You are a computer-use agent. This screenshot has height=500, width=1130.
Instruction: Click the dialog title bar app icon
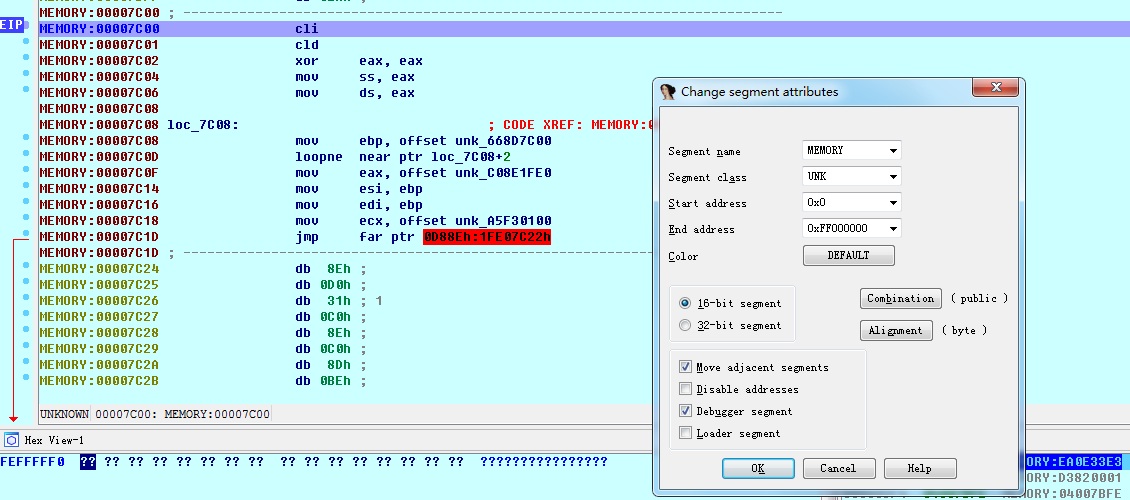pos(668,91)
